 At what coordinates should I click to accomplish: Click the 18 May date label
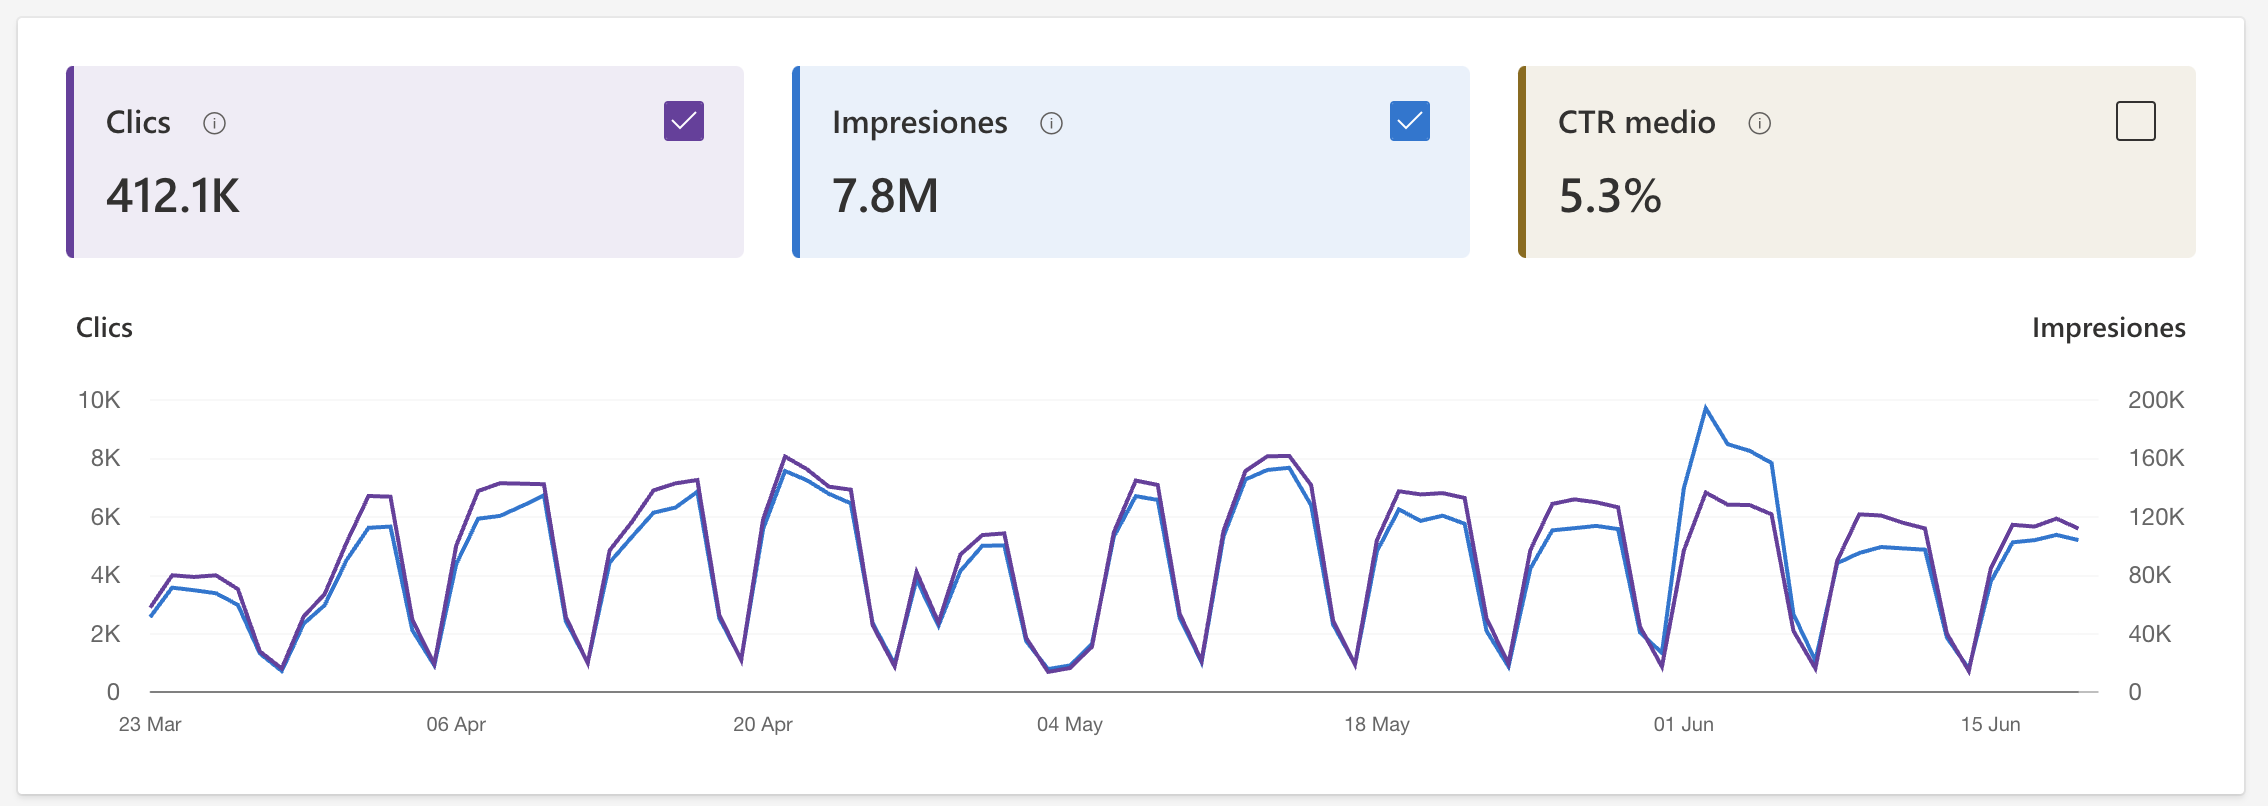(x=1377, y=724)
